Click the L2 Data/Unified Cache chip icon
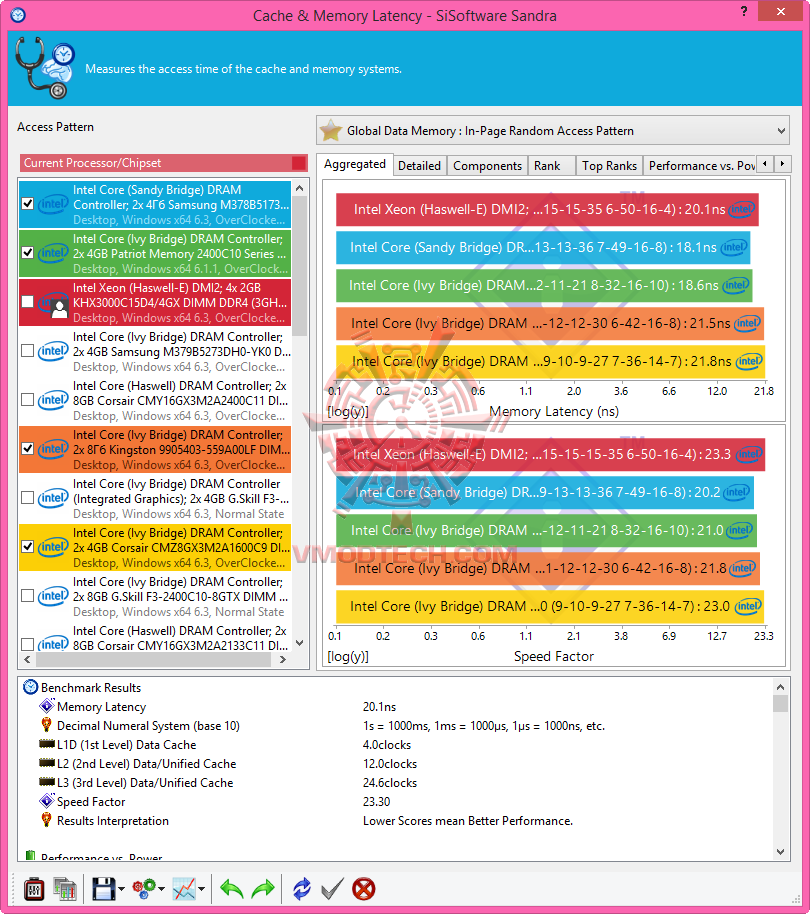 coord(47,763)
